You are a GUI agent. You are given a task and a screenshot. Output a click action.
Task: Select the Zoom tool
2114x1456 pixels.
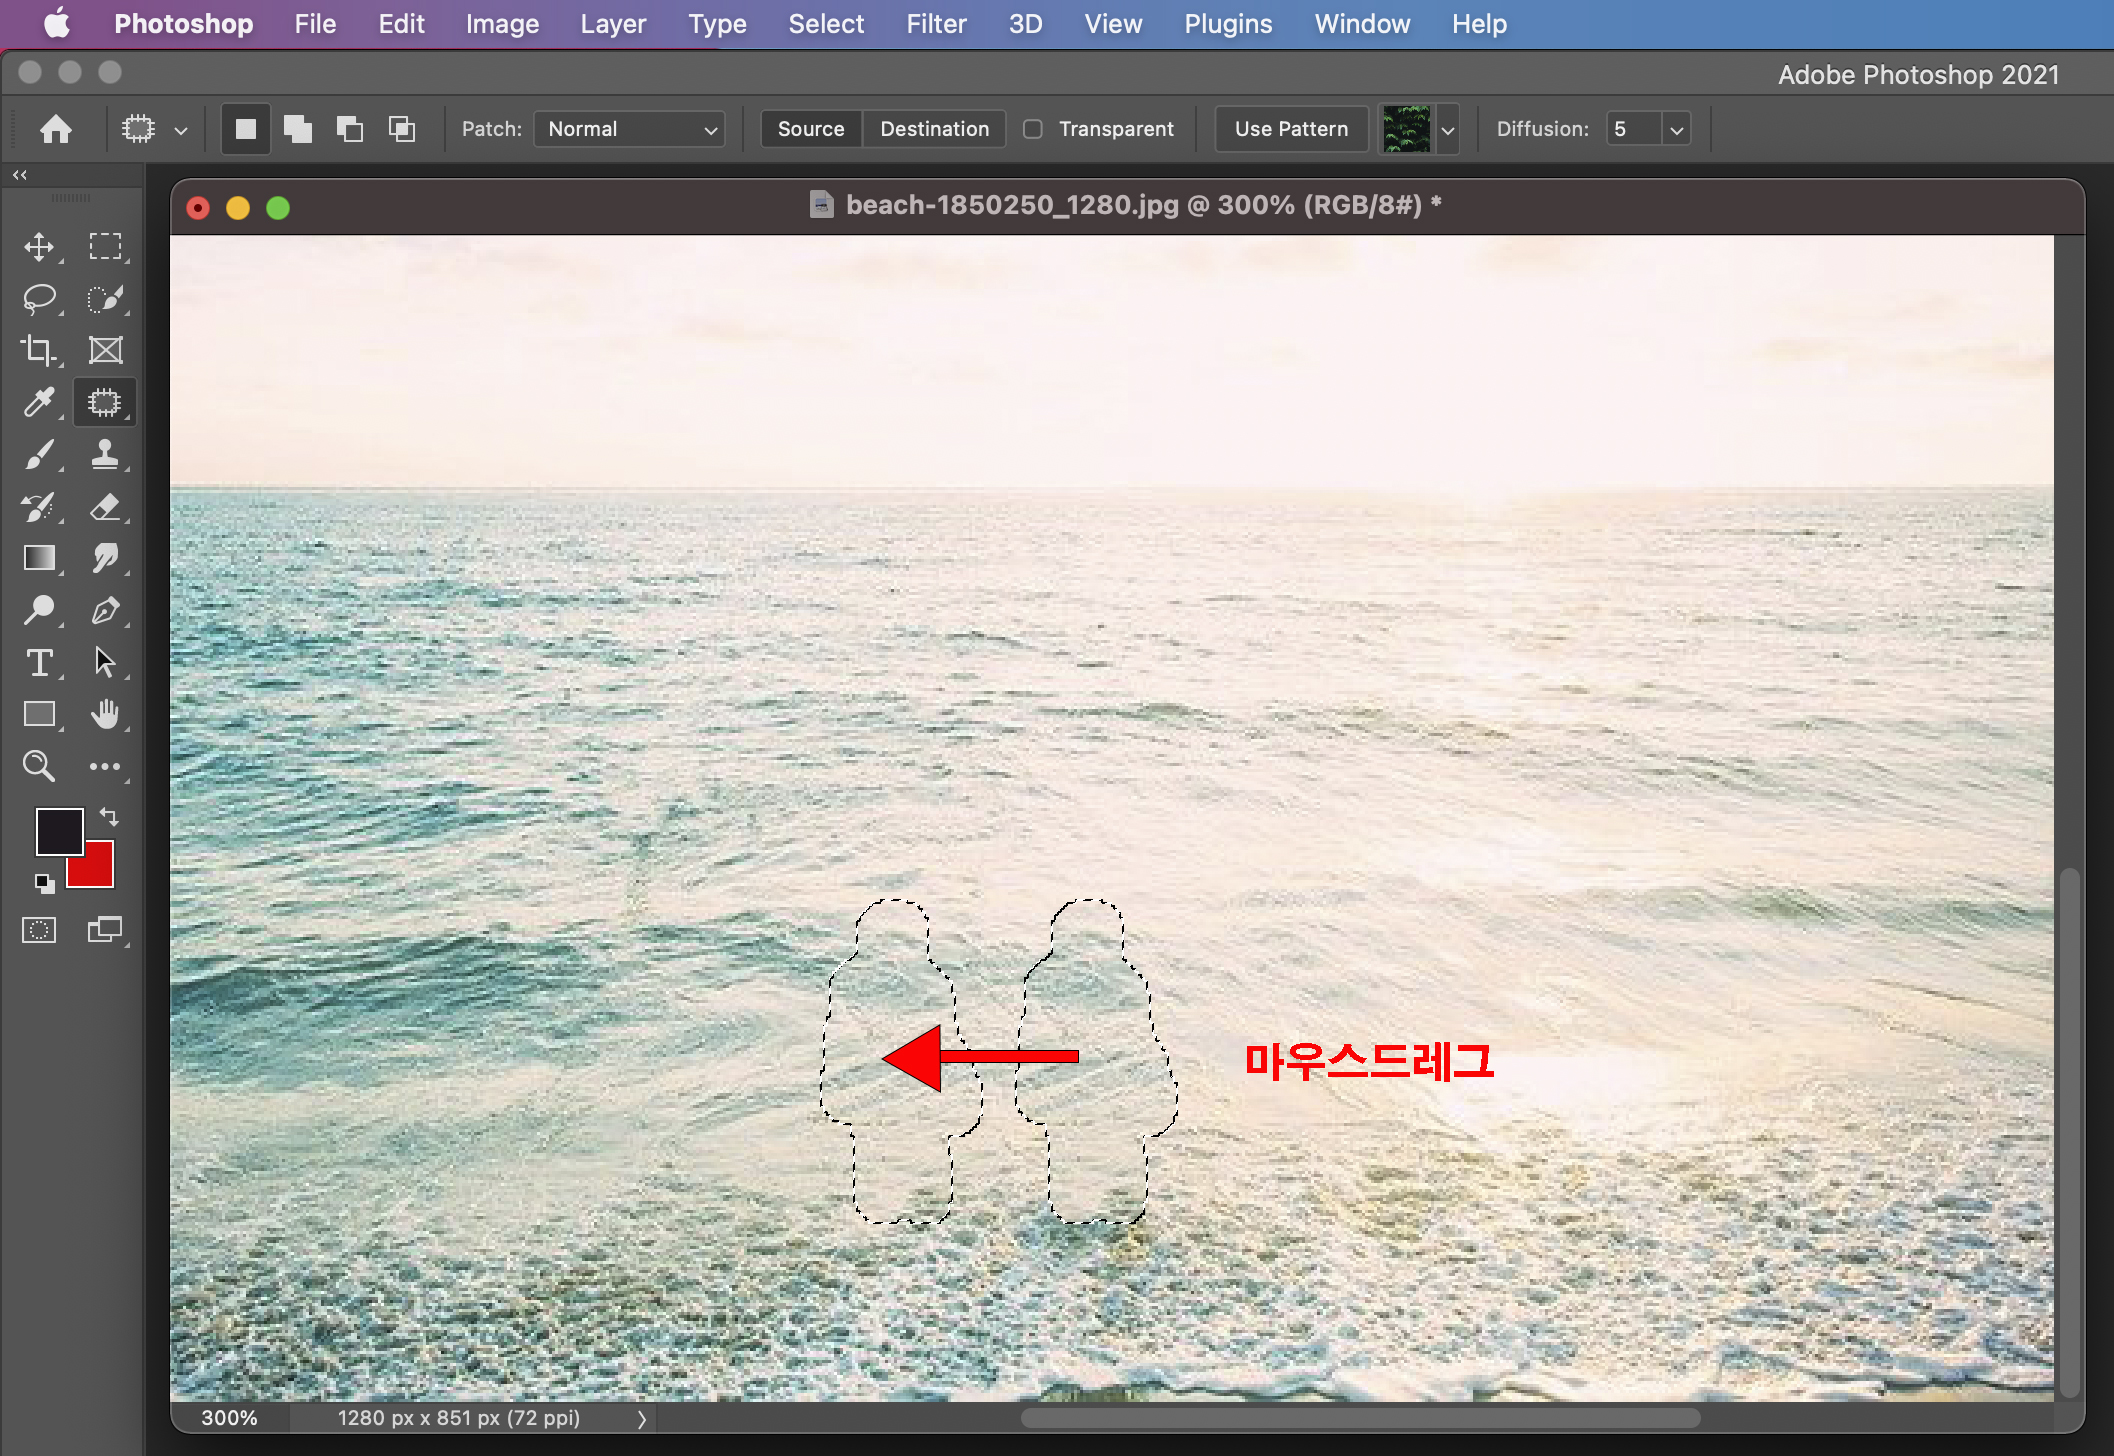coord(39,766)
